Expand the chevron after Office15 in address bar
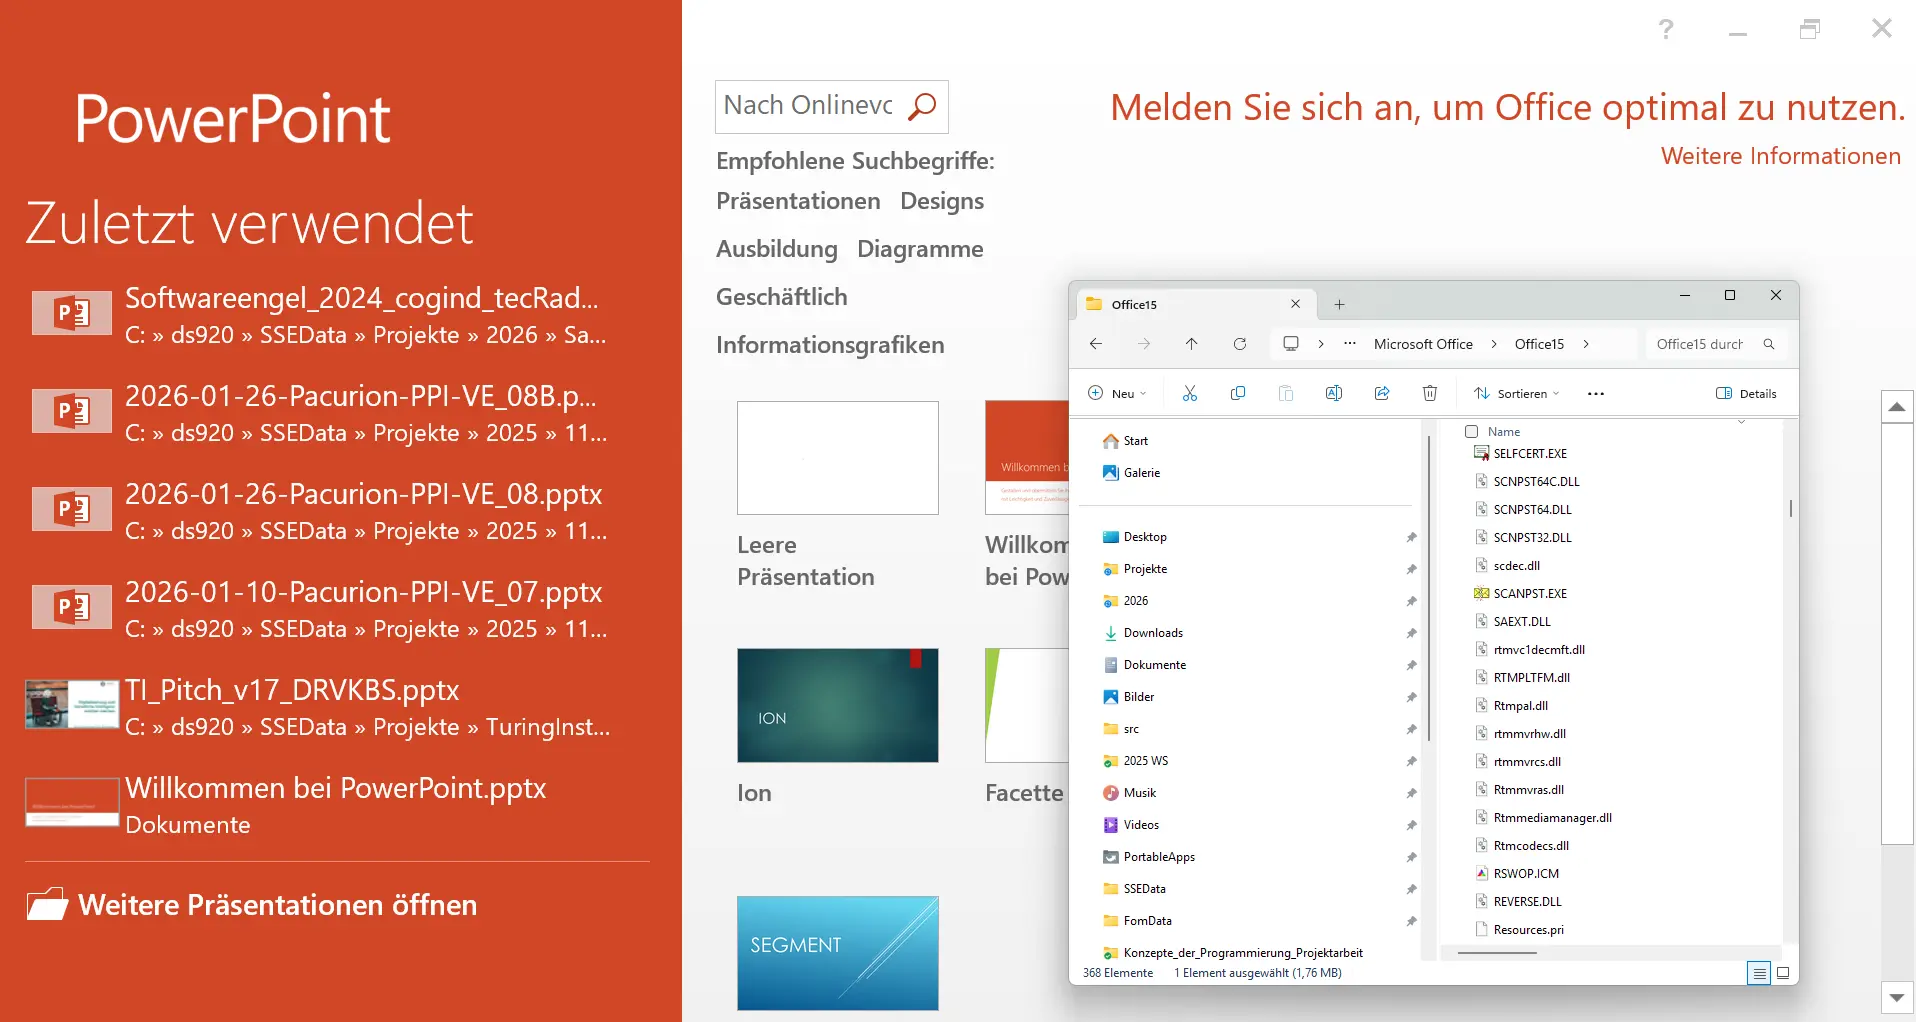Viewport: 1916px width, 1022px height. point(1586,344)
